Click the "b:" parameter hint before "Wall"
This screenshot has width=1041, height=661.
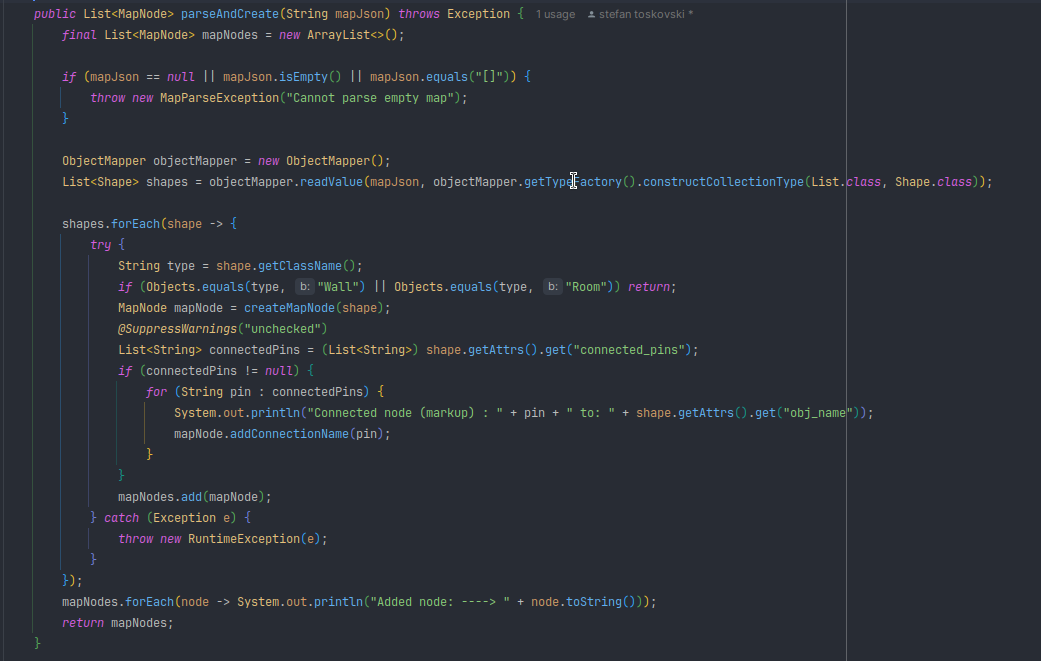click(x=305, y=287)
